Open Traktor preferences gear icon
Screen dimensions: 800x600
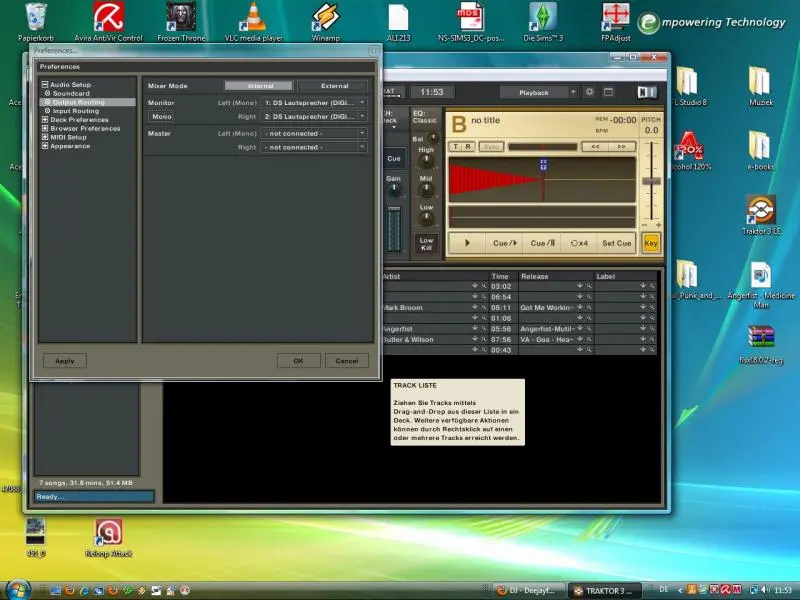pos(589,92)
